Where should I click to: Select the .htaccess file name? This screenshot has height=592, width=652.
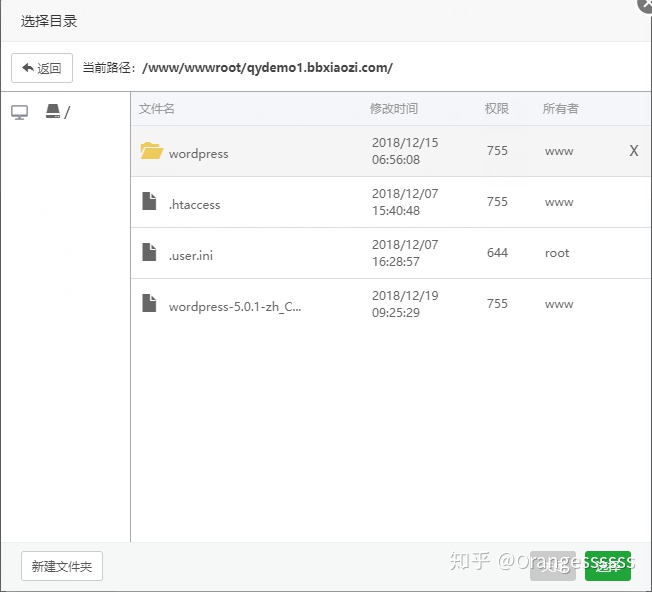[194, 205]
